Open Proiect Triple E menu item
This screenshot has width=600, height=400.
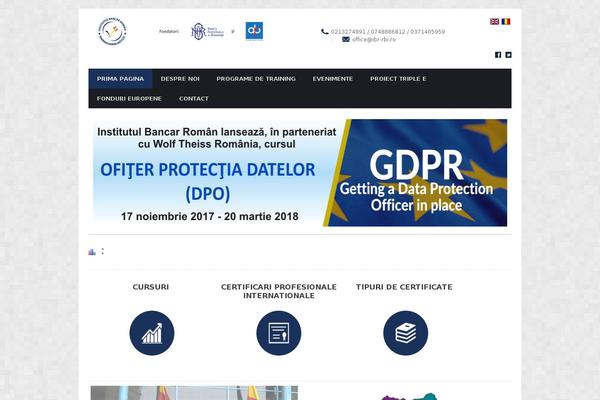398,79
